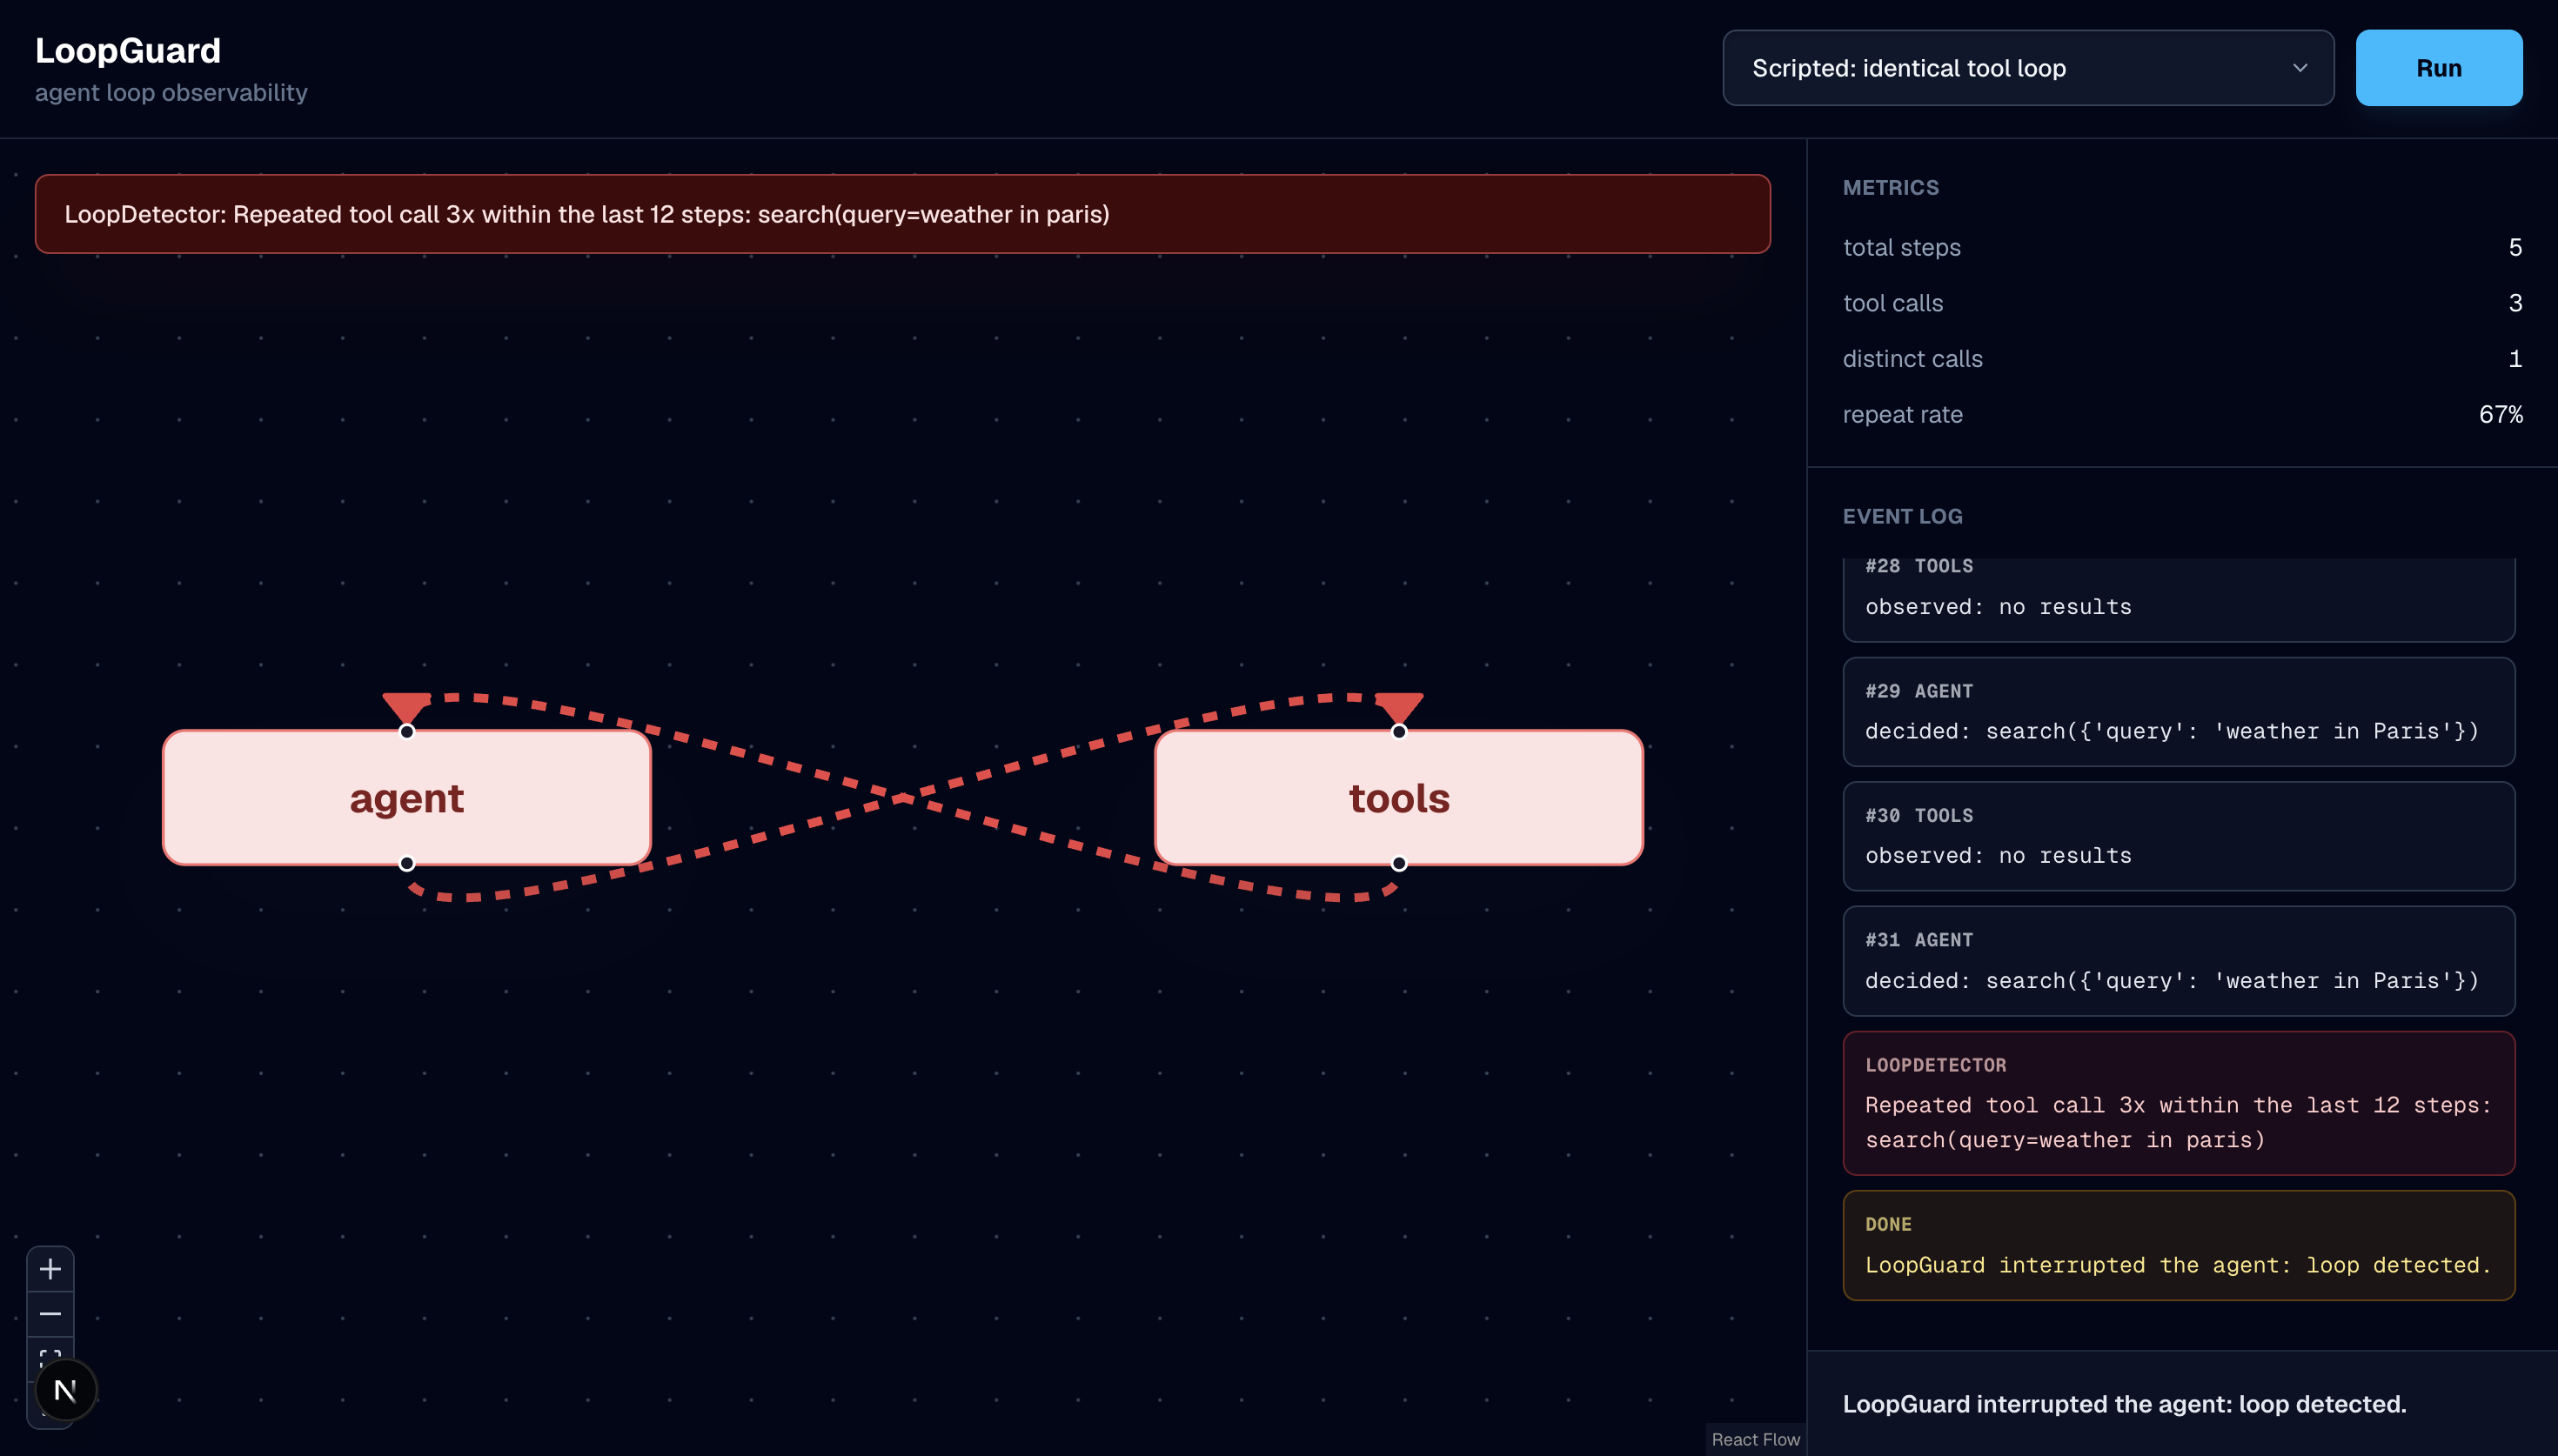The image size is (2558, 1456).
Task: Select the agent node in the graph
Action: click(407, 798)
